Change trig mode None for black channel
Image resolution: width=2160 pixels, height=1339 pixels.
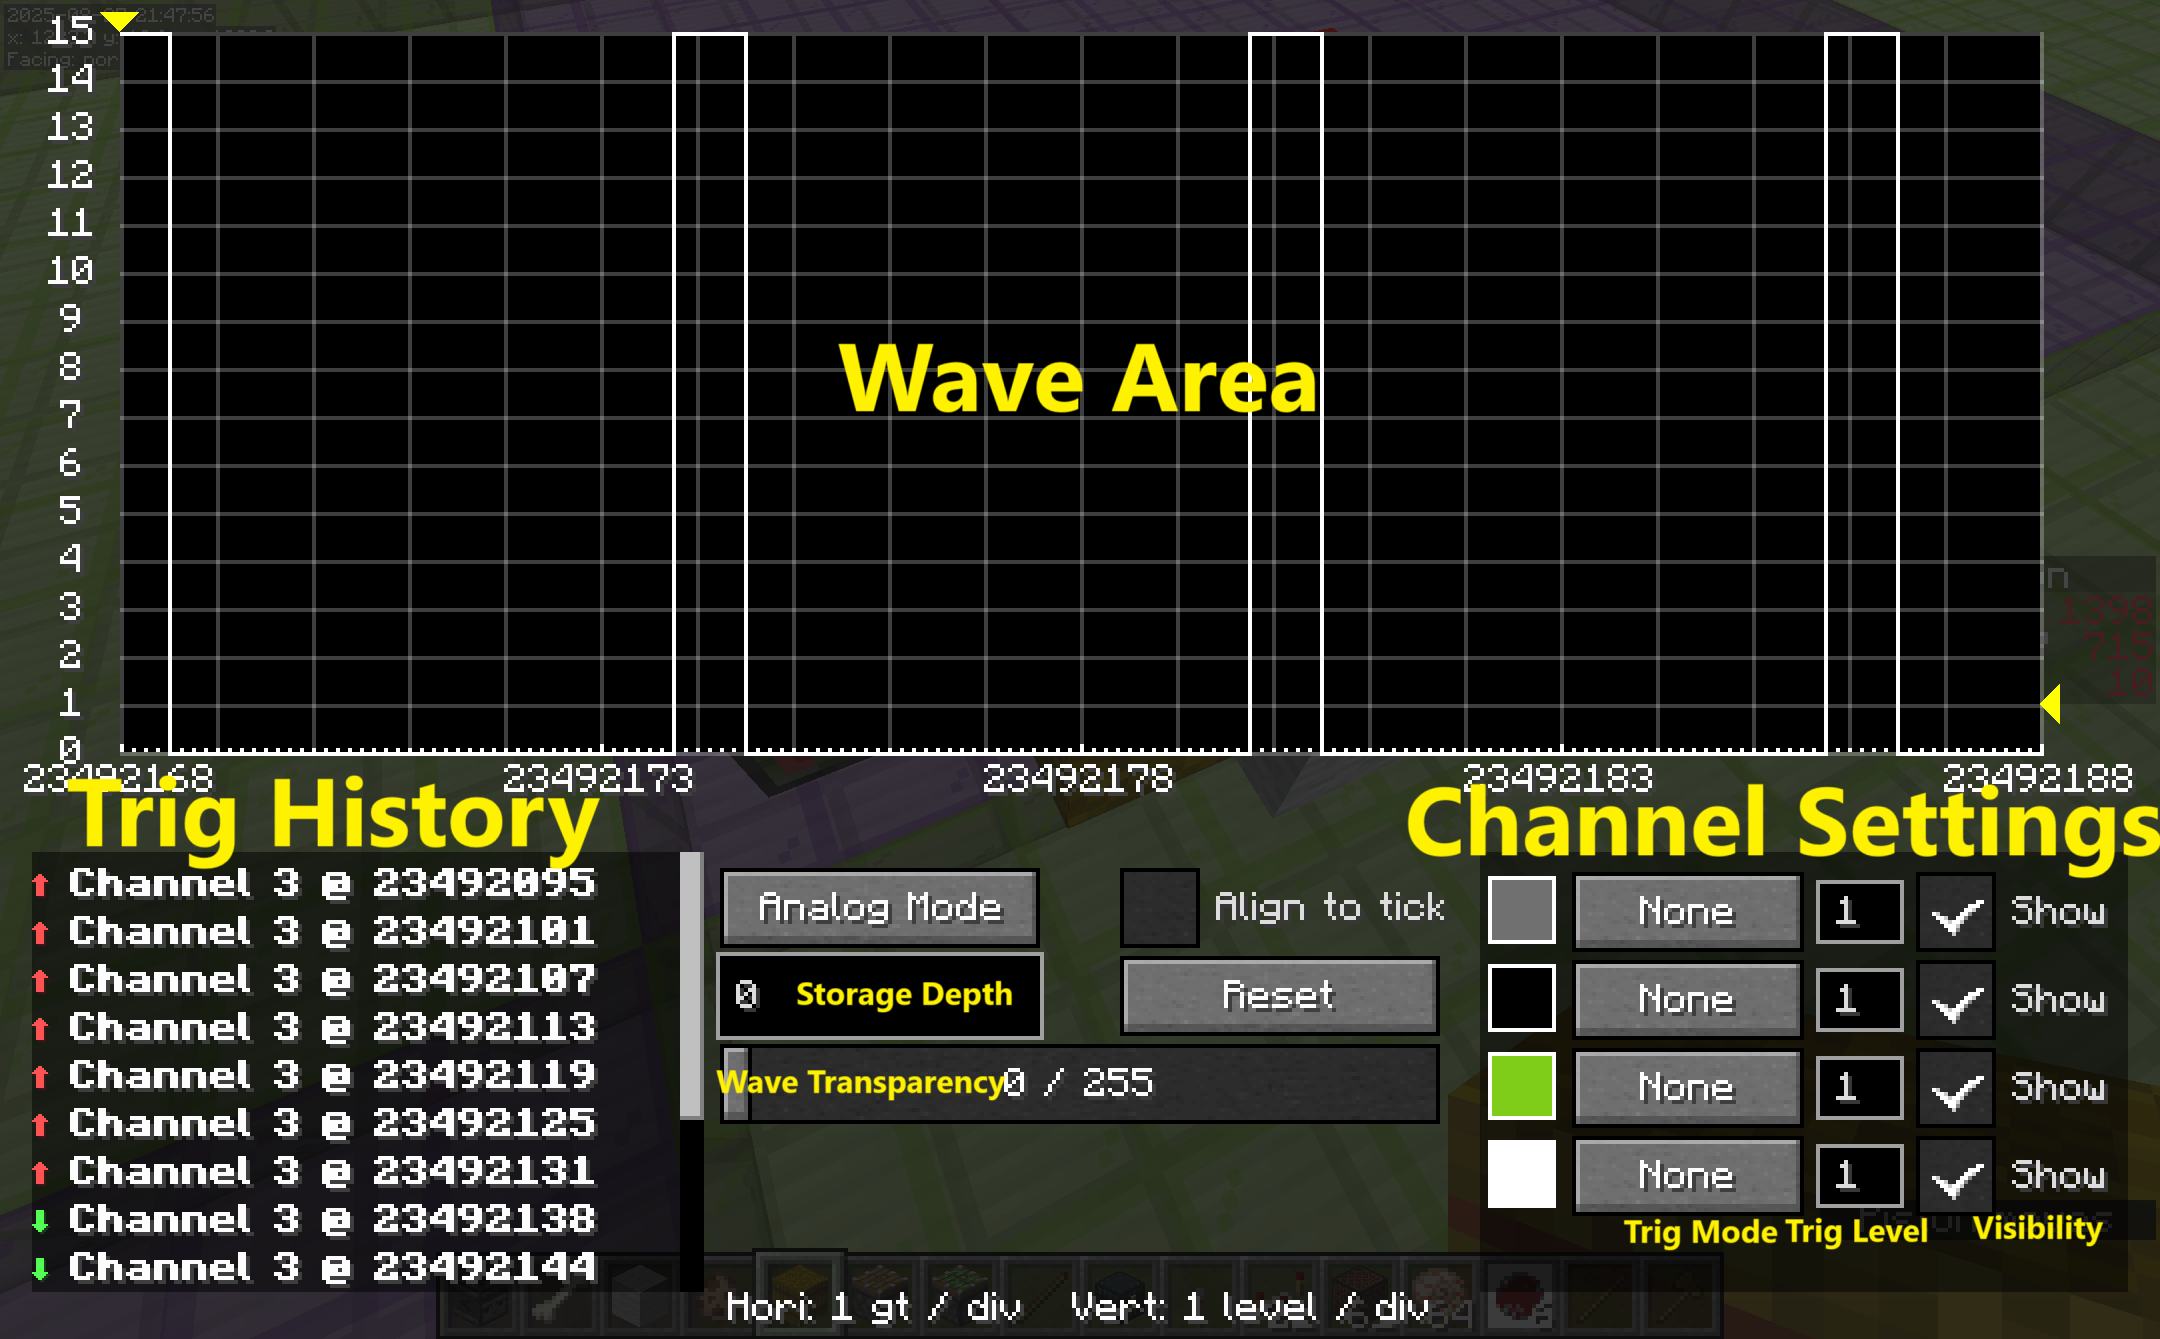pos(1687,999)
